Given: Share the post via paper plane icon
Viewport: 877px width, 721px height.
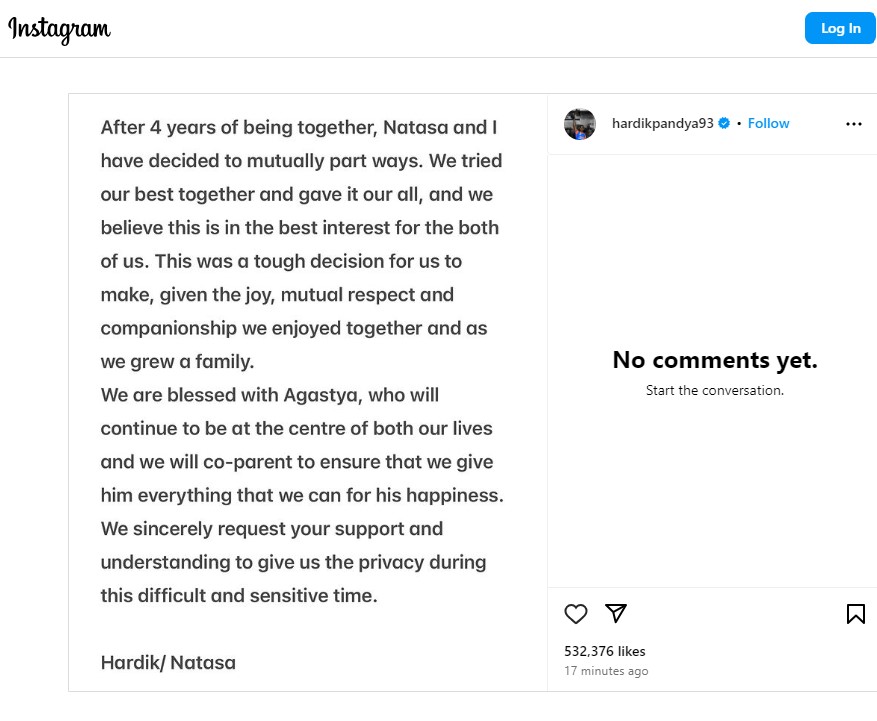Looking at the screenshot, I should (616, 613).
